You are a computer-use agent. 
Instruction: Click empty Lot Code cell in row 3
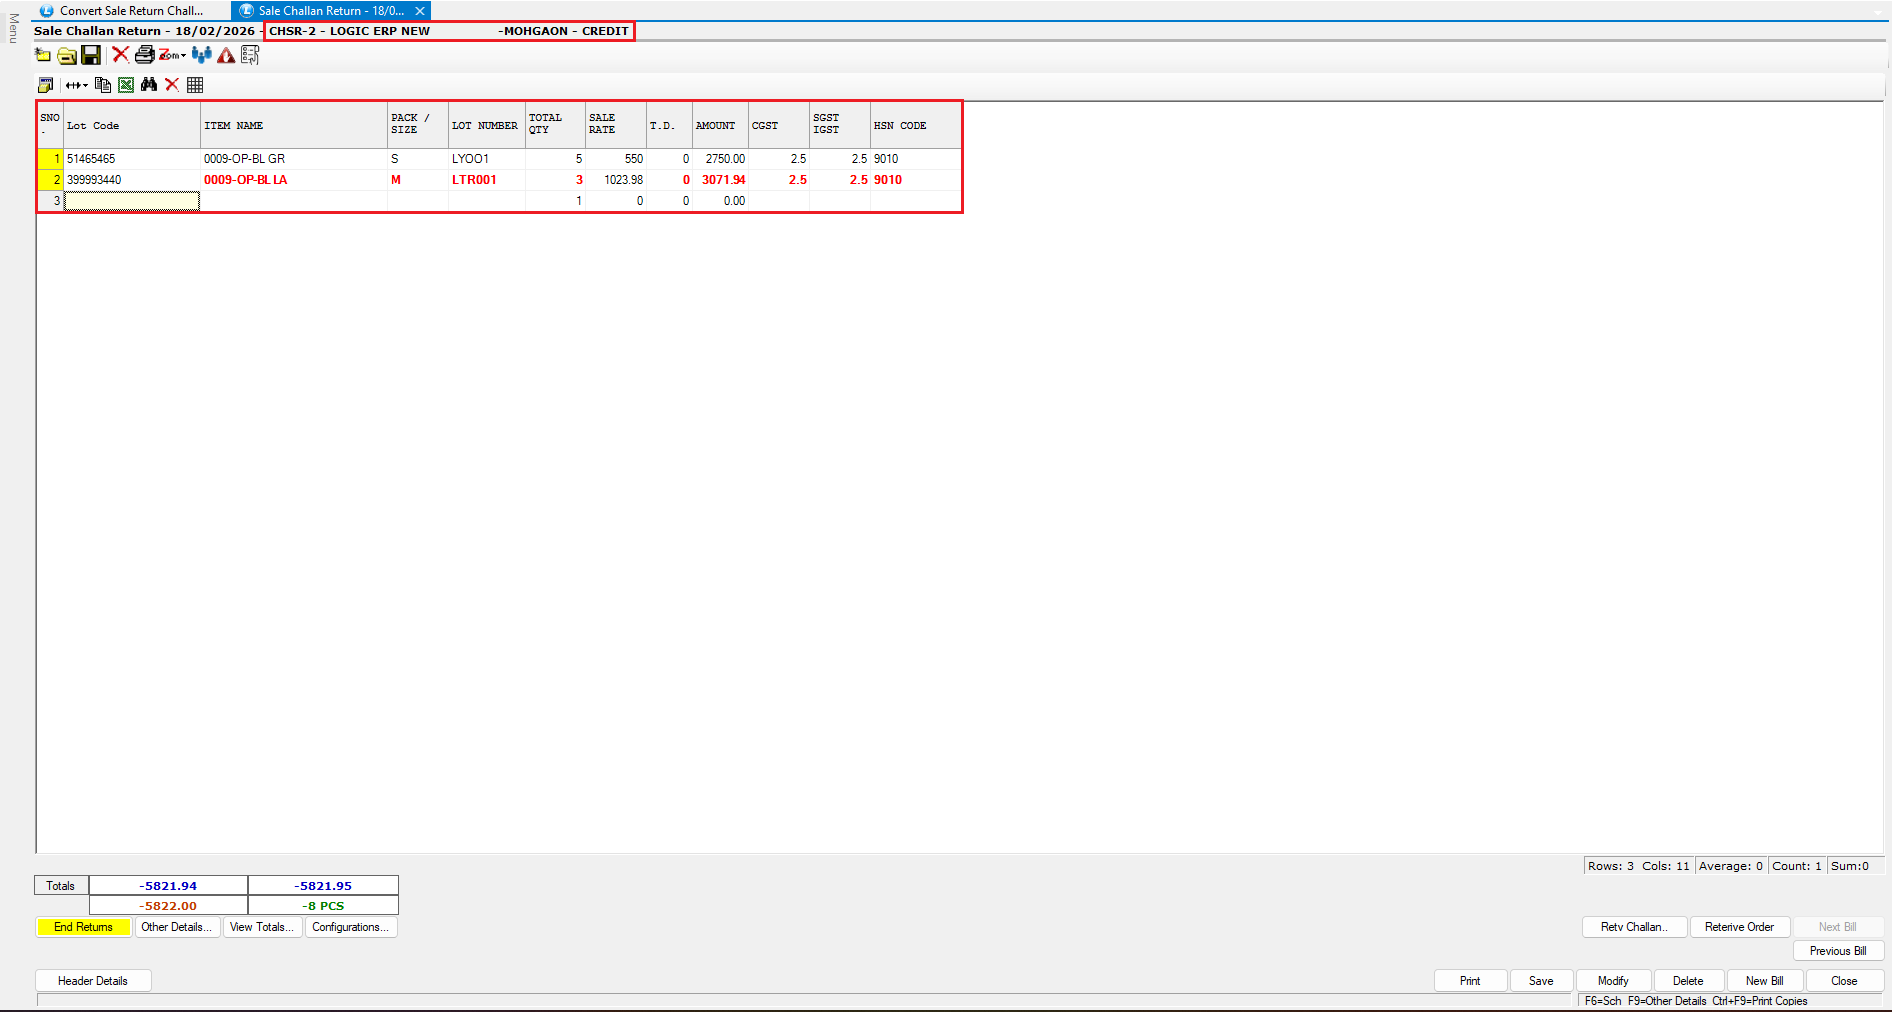132,201
